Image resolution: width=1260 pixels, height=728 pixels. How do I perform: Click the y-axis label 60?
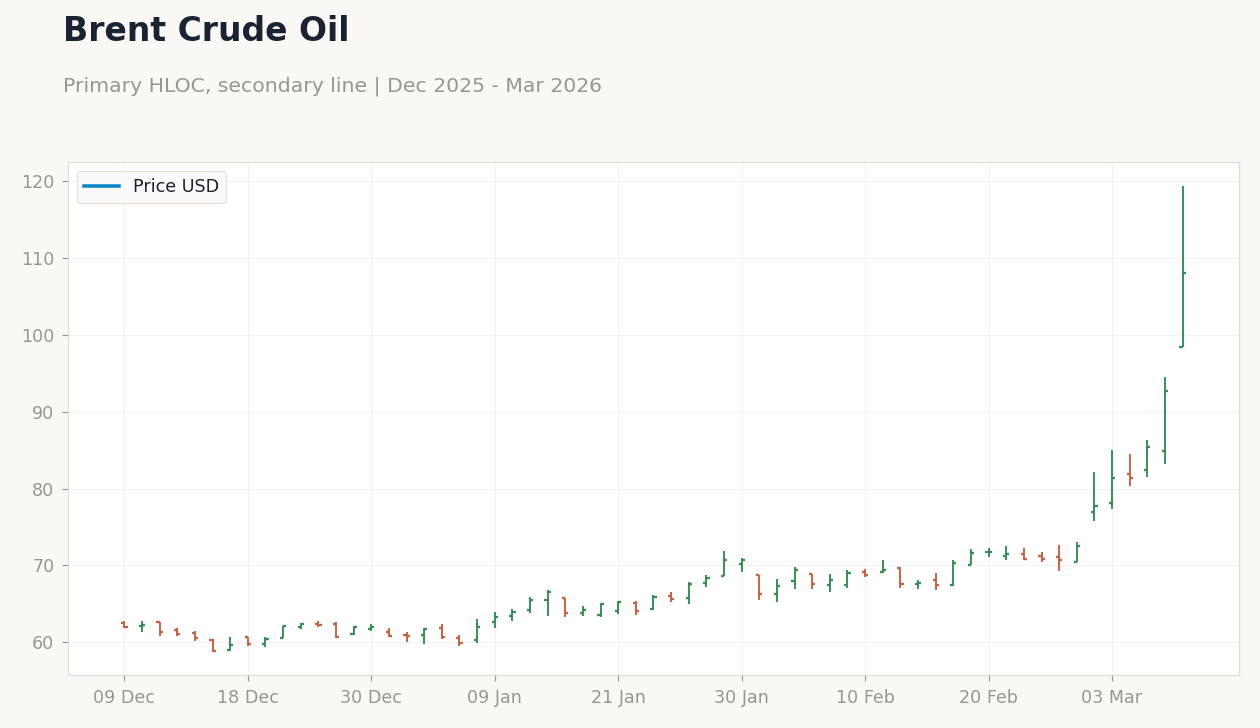click(x=42, y=643)
